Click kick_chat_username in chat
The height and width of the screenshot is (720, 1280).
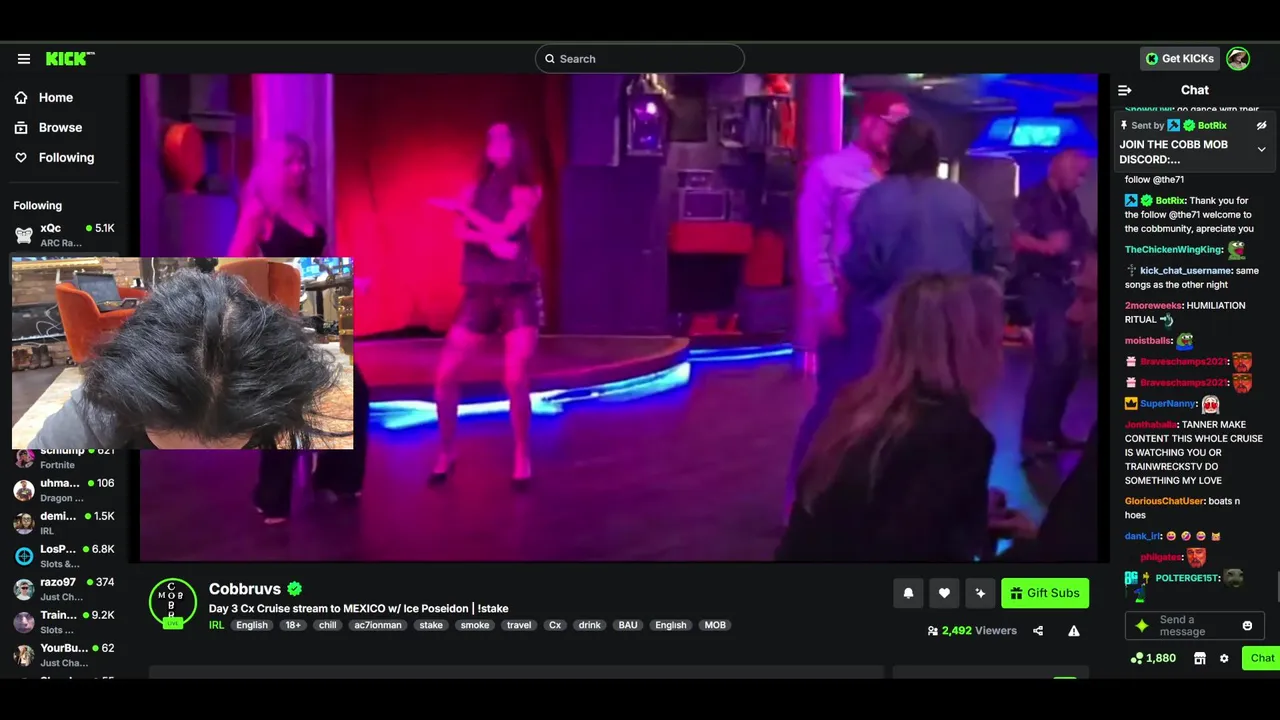point(1185,271)
